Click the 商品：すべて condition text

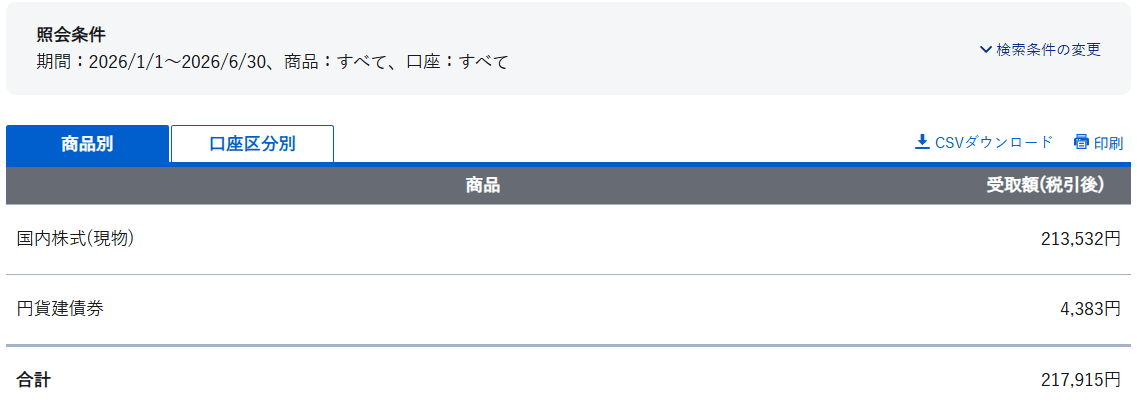tap(336, 62)
